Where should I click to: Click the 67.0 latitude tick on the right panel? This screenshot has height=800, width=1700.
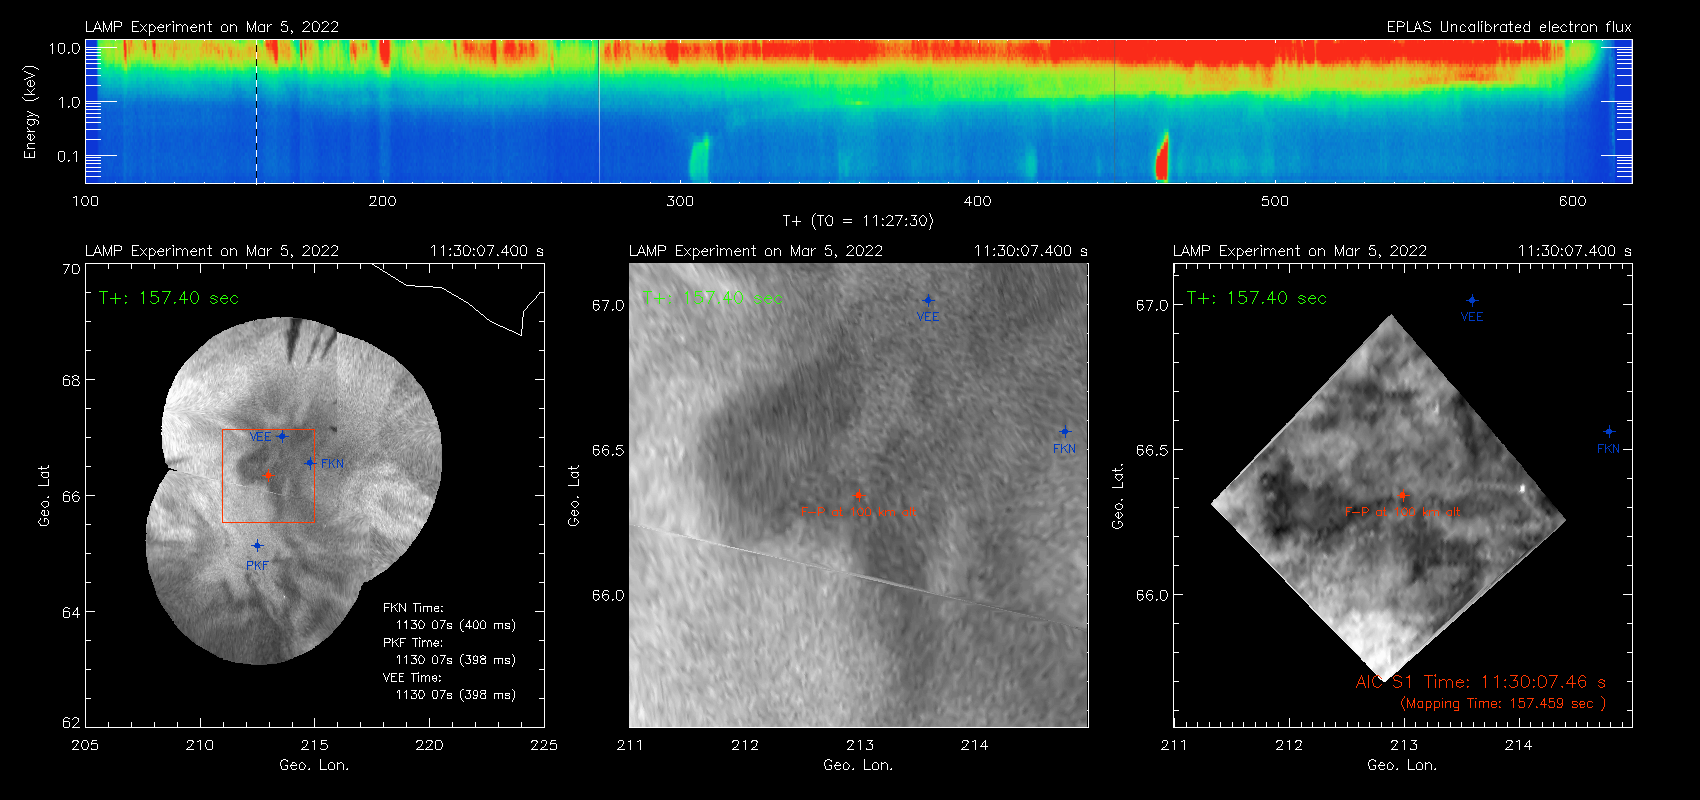(1151, 305)
